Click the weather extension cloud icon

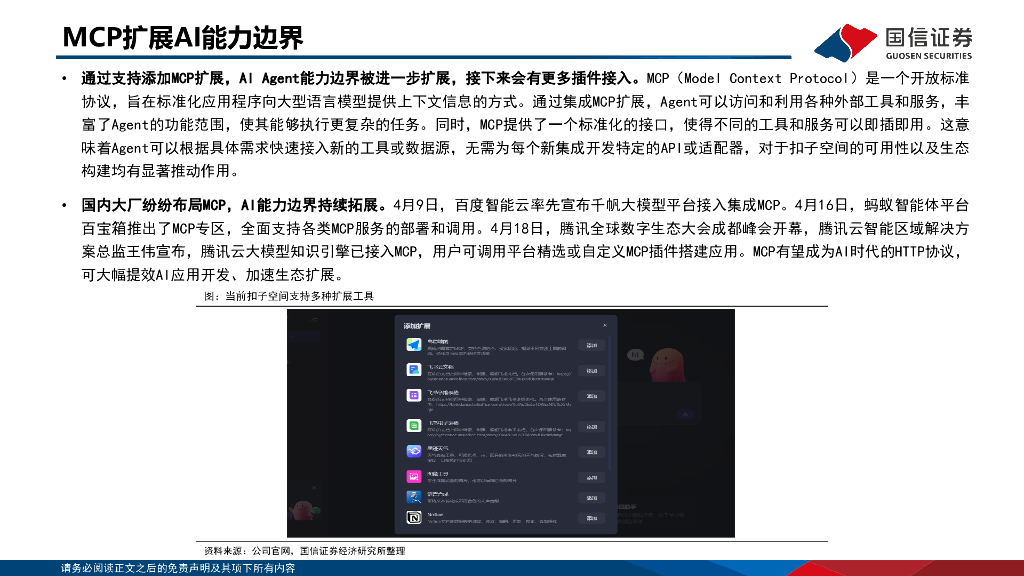pyautogui.click(x=413, y=451)
